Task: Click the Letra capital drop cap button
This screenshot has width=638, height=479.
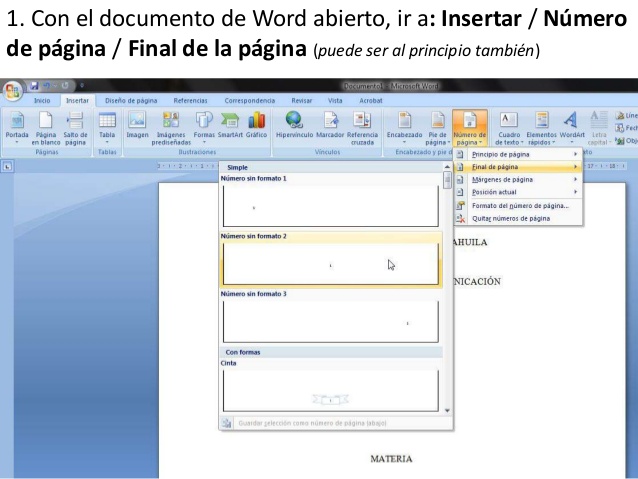Action: pos(599,128)
